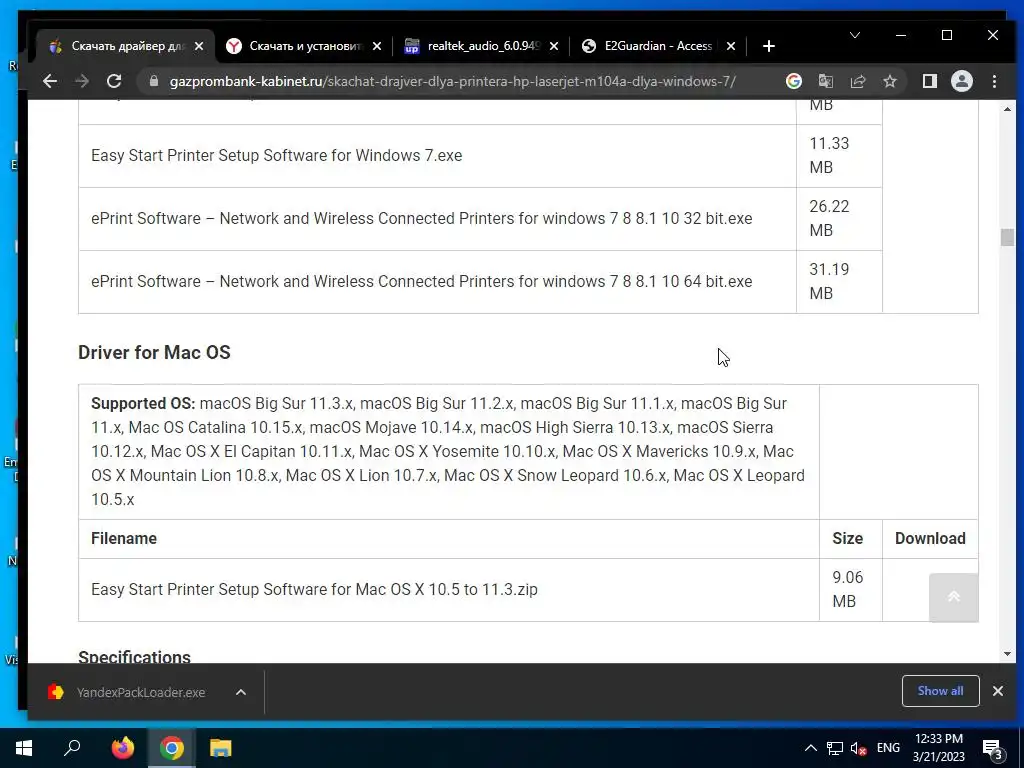
Task: Select ePrint Software 32 bit.exe filename
Action: [x=421, y=218]
